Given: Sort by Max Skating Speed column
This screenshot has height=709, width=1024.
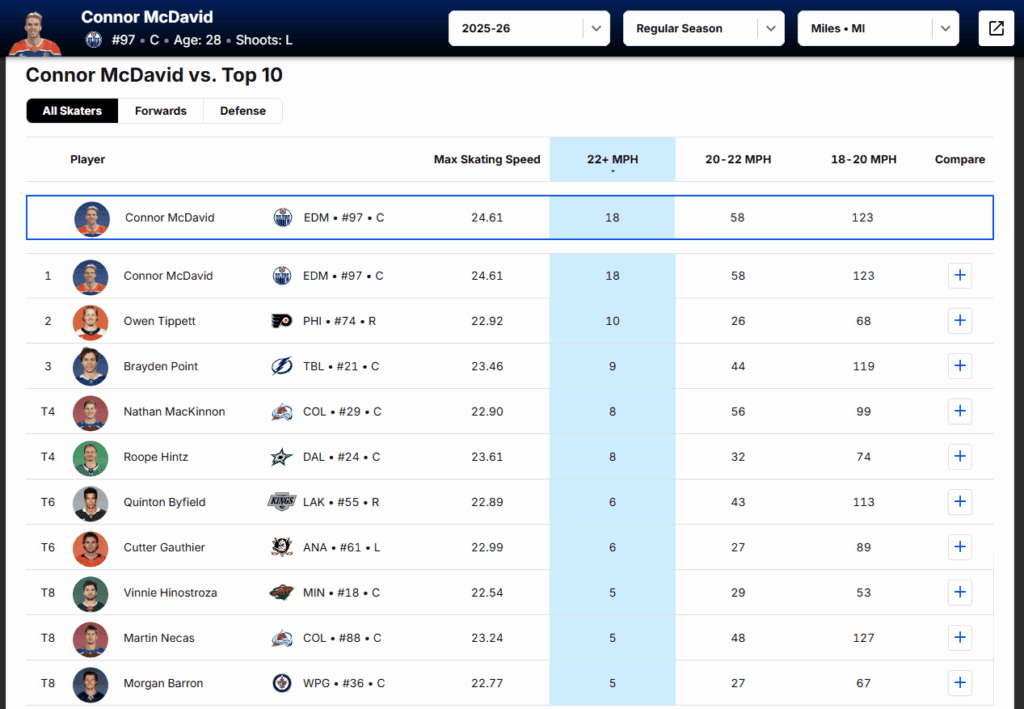Looking at the screenshot, I should click(487, 159).
